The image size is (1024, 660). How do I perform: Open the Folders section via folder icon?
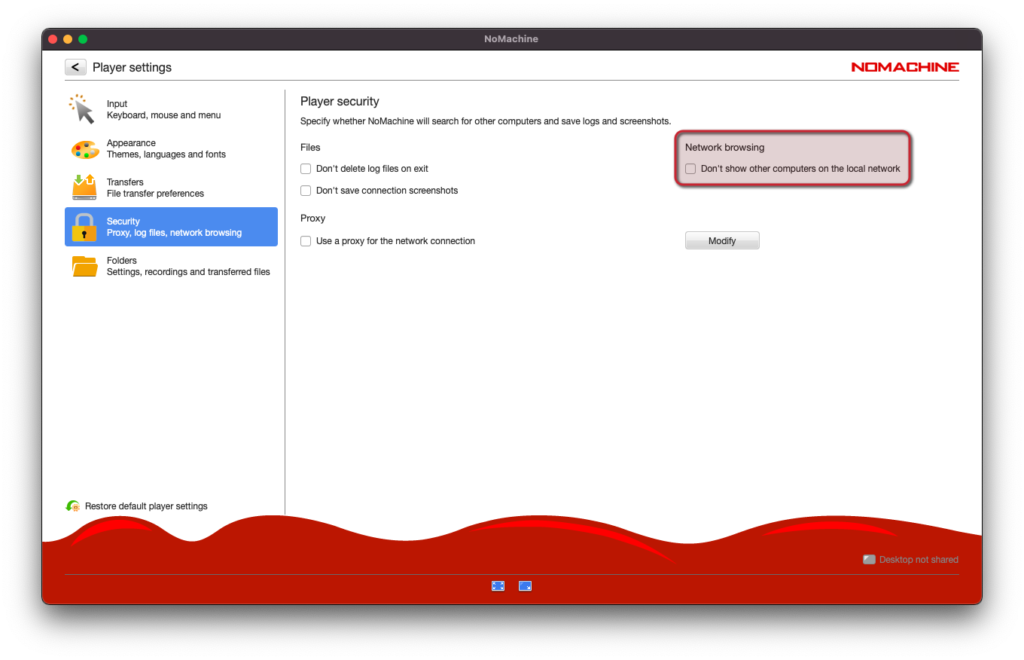(84, 266)
